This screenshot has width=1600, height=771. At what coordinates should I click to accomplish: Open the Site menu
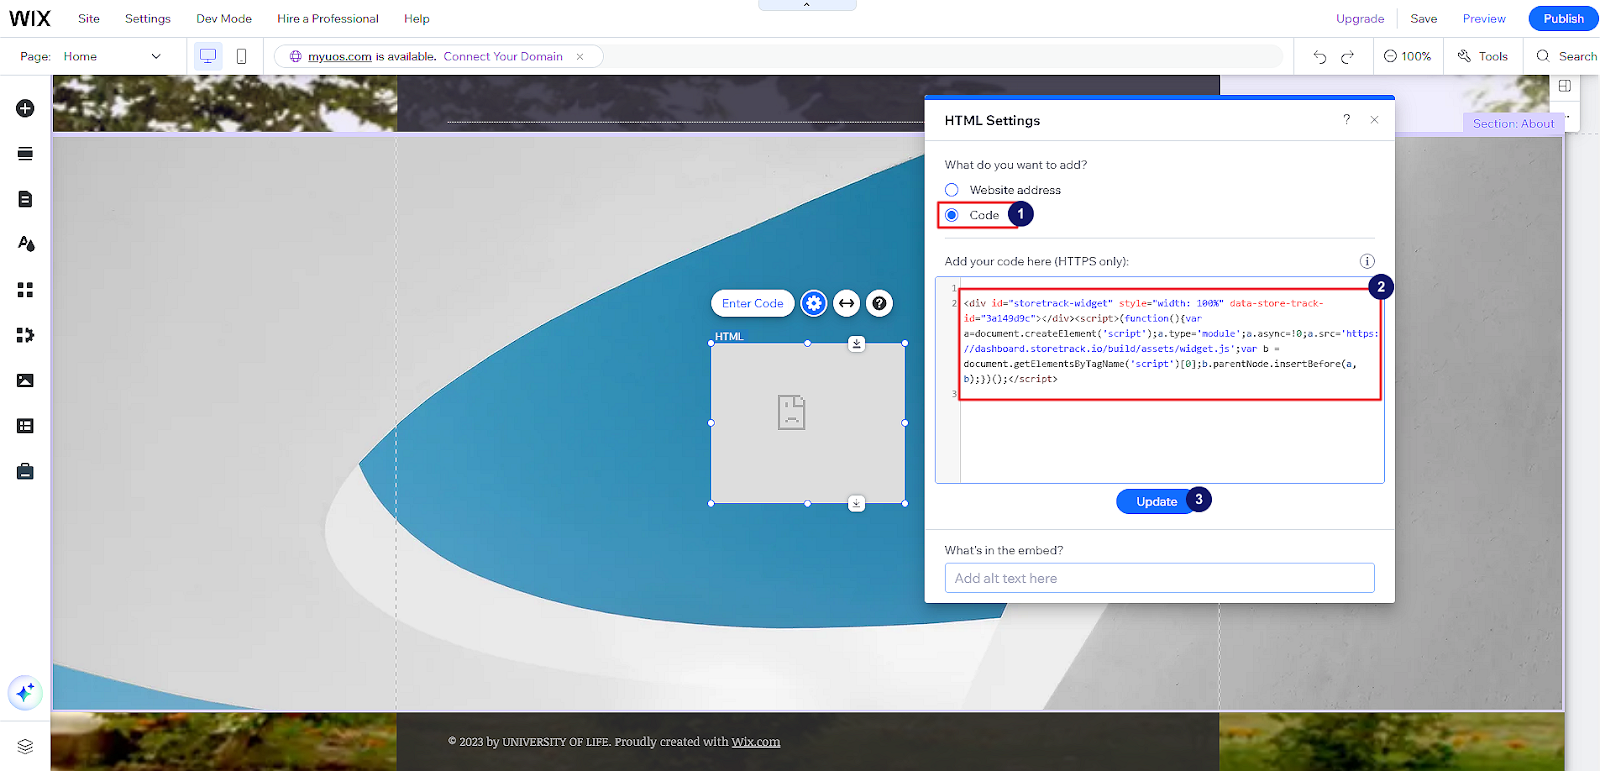tap(89, 19)
